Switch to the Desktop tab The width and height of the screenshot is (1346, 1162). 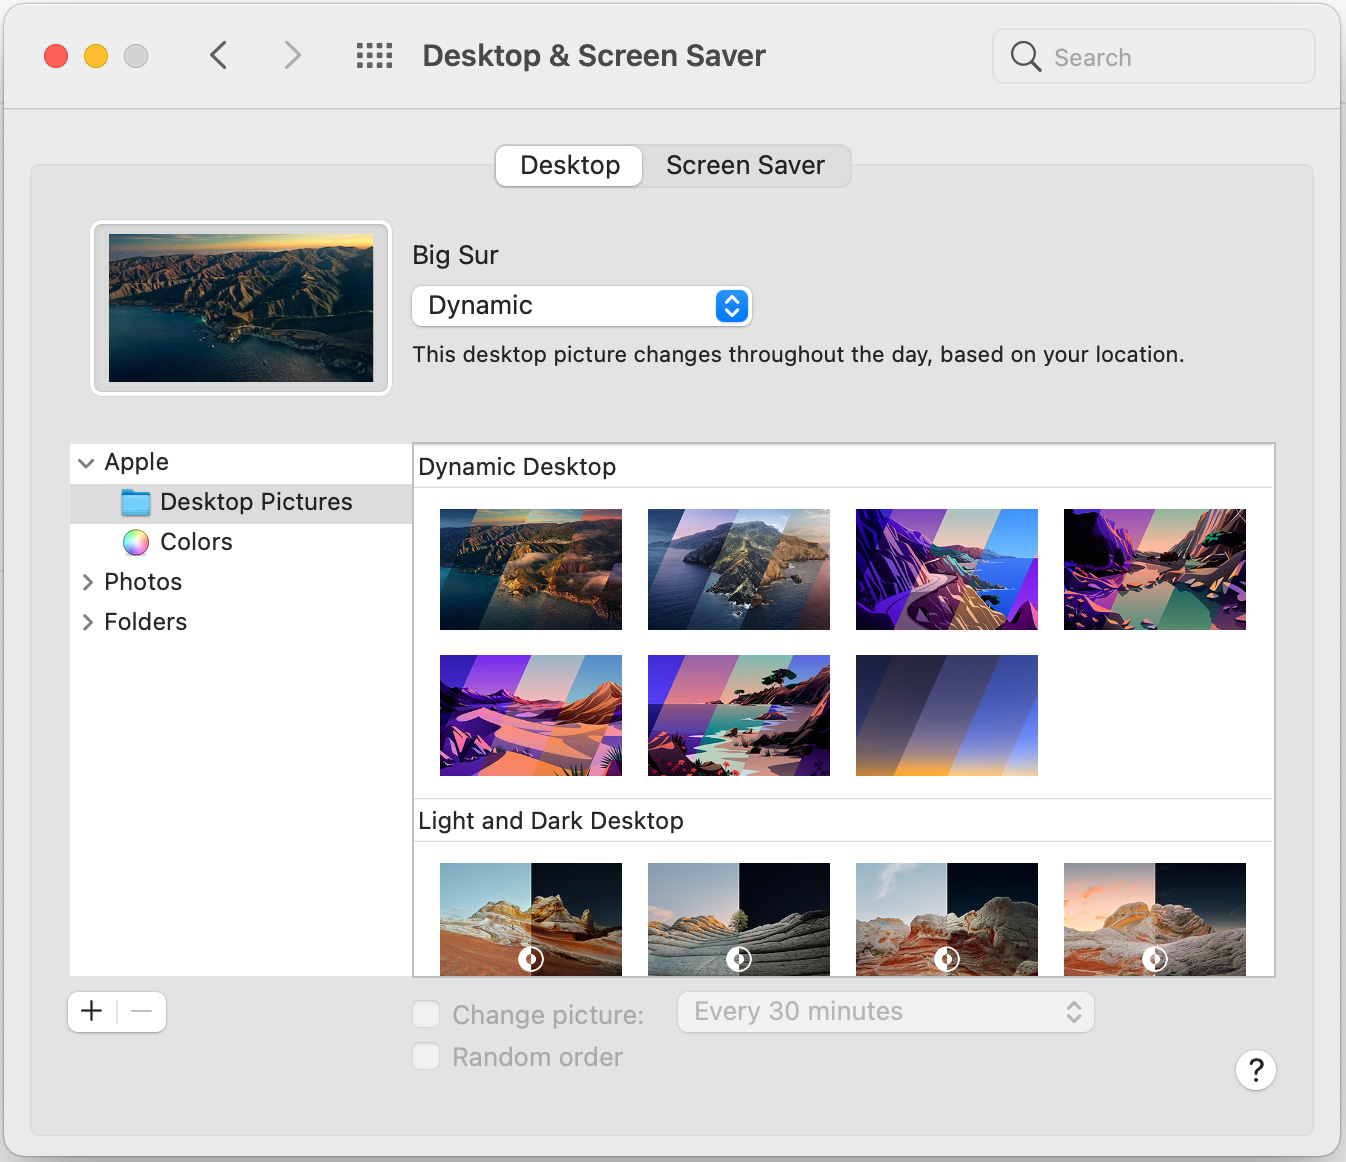pos(570,165)
